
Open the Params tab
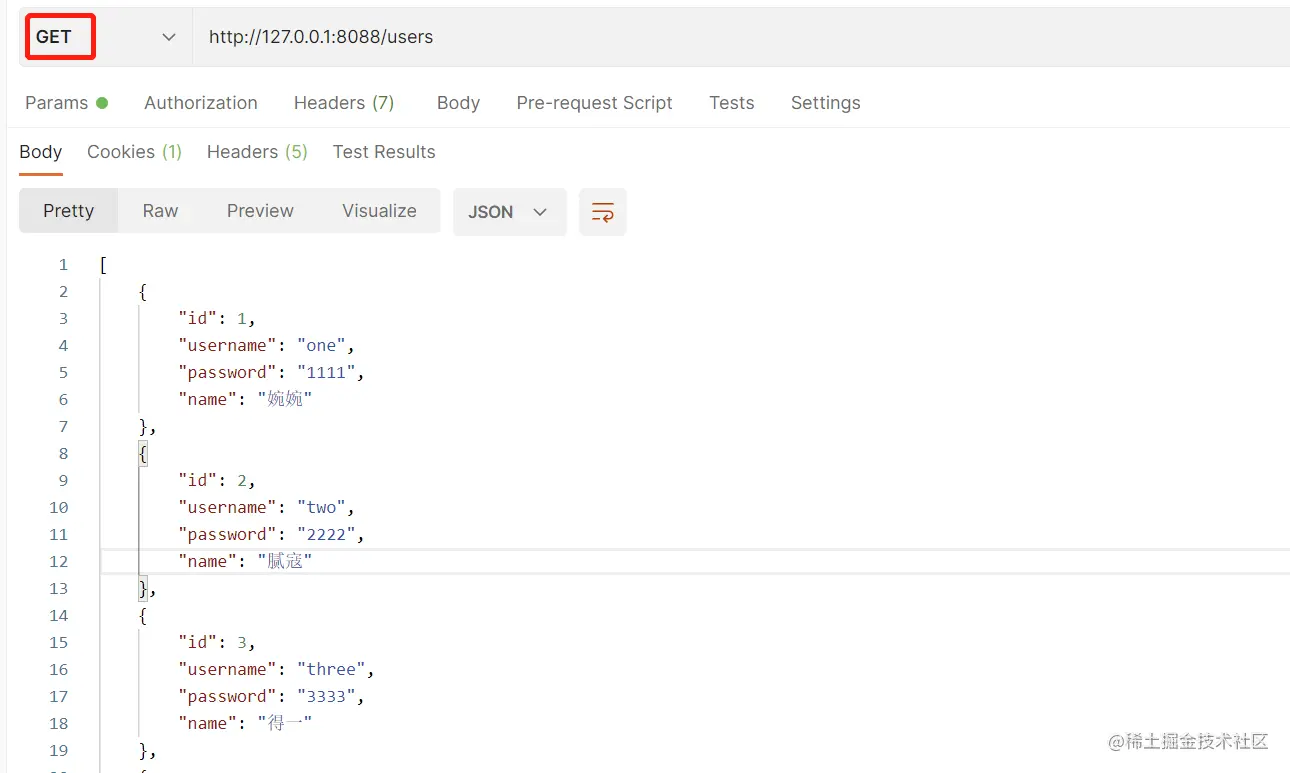click(56, 103)
